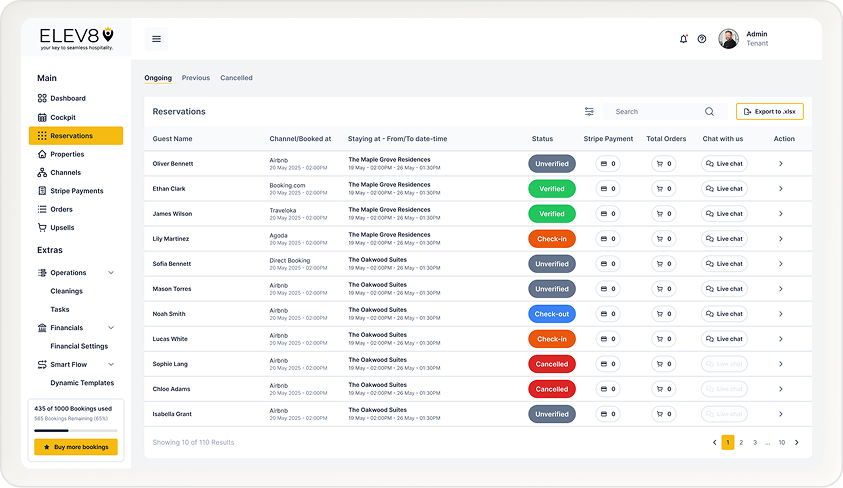Collapse the Operations section
Viewport: 843px width, 488px height.
point(111,273)
